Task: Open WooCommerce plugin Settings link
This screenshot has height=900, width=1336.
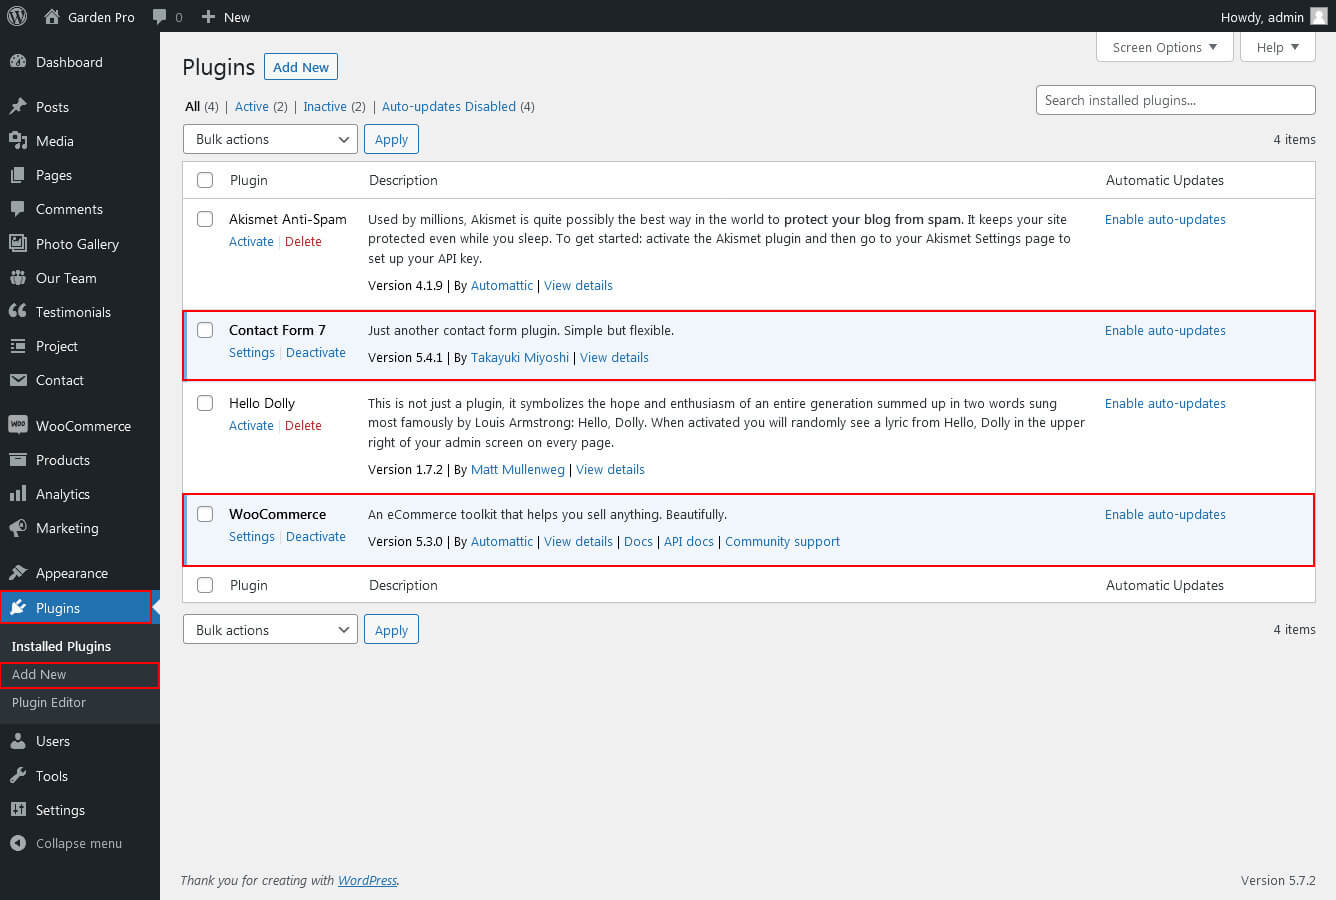Action: click(251, 536)
